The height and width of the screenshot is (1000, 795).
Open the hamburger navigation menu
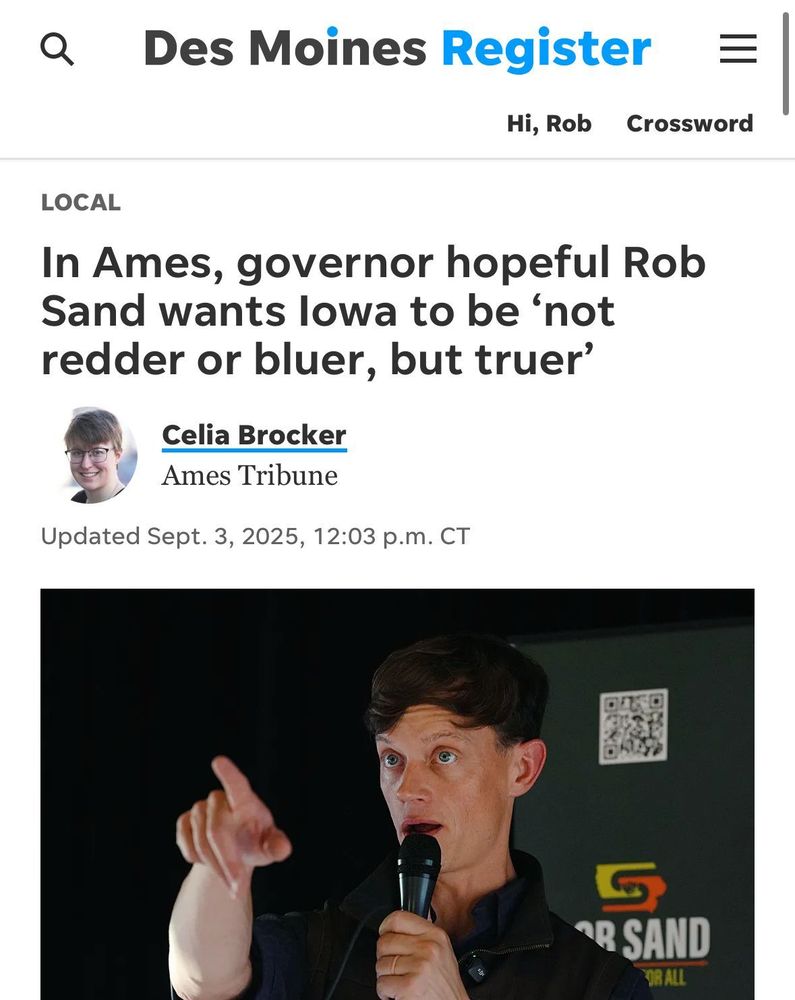tap(738, 48)
